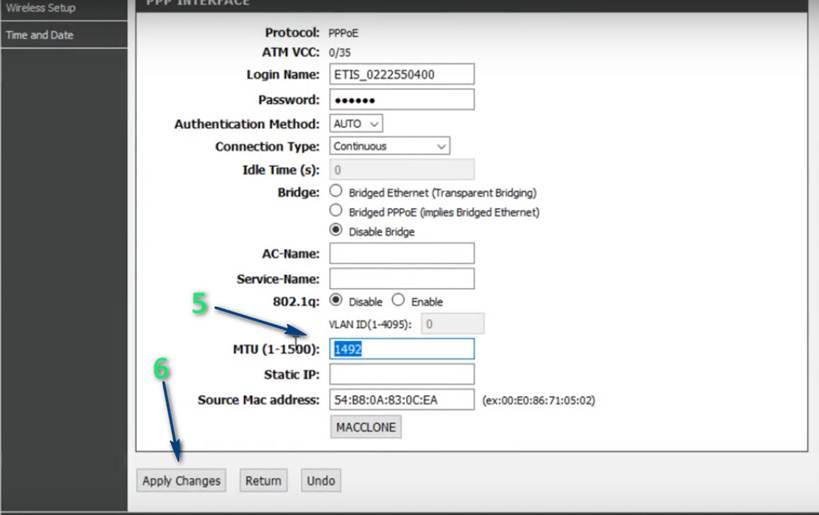The width and height of the screenshot is (819, 515).
Task: Click into the Password field
Action: click(402, 99)
